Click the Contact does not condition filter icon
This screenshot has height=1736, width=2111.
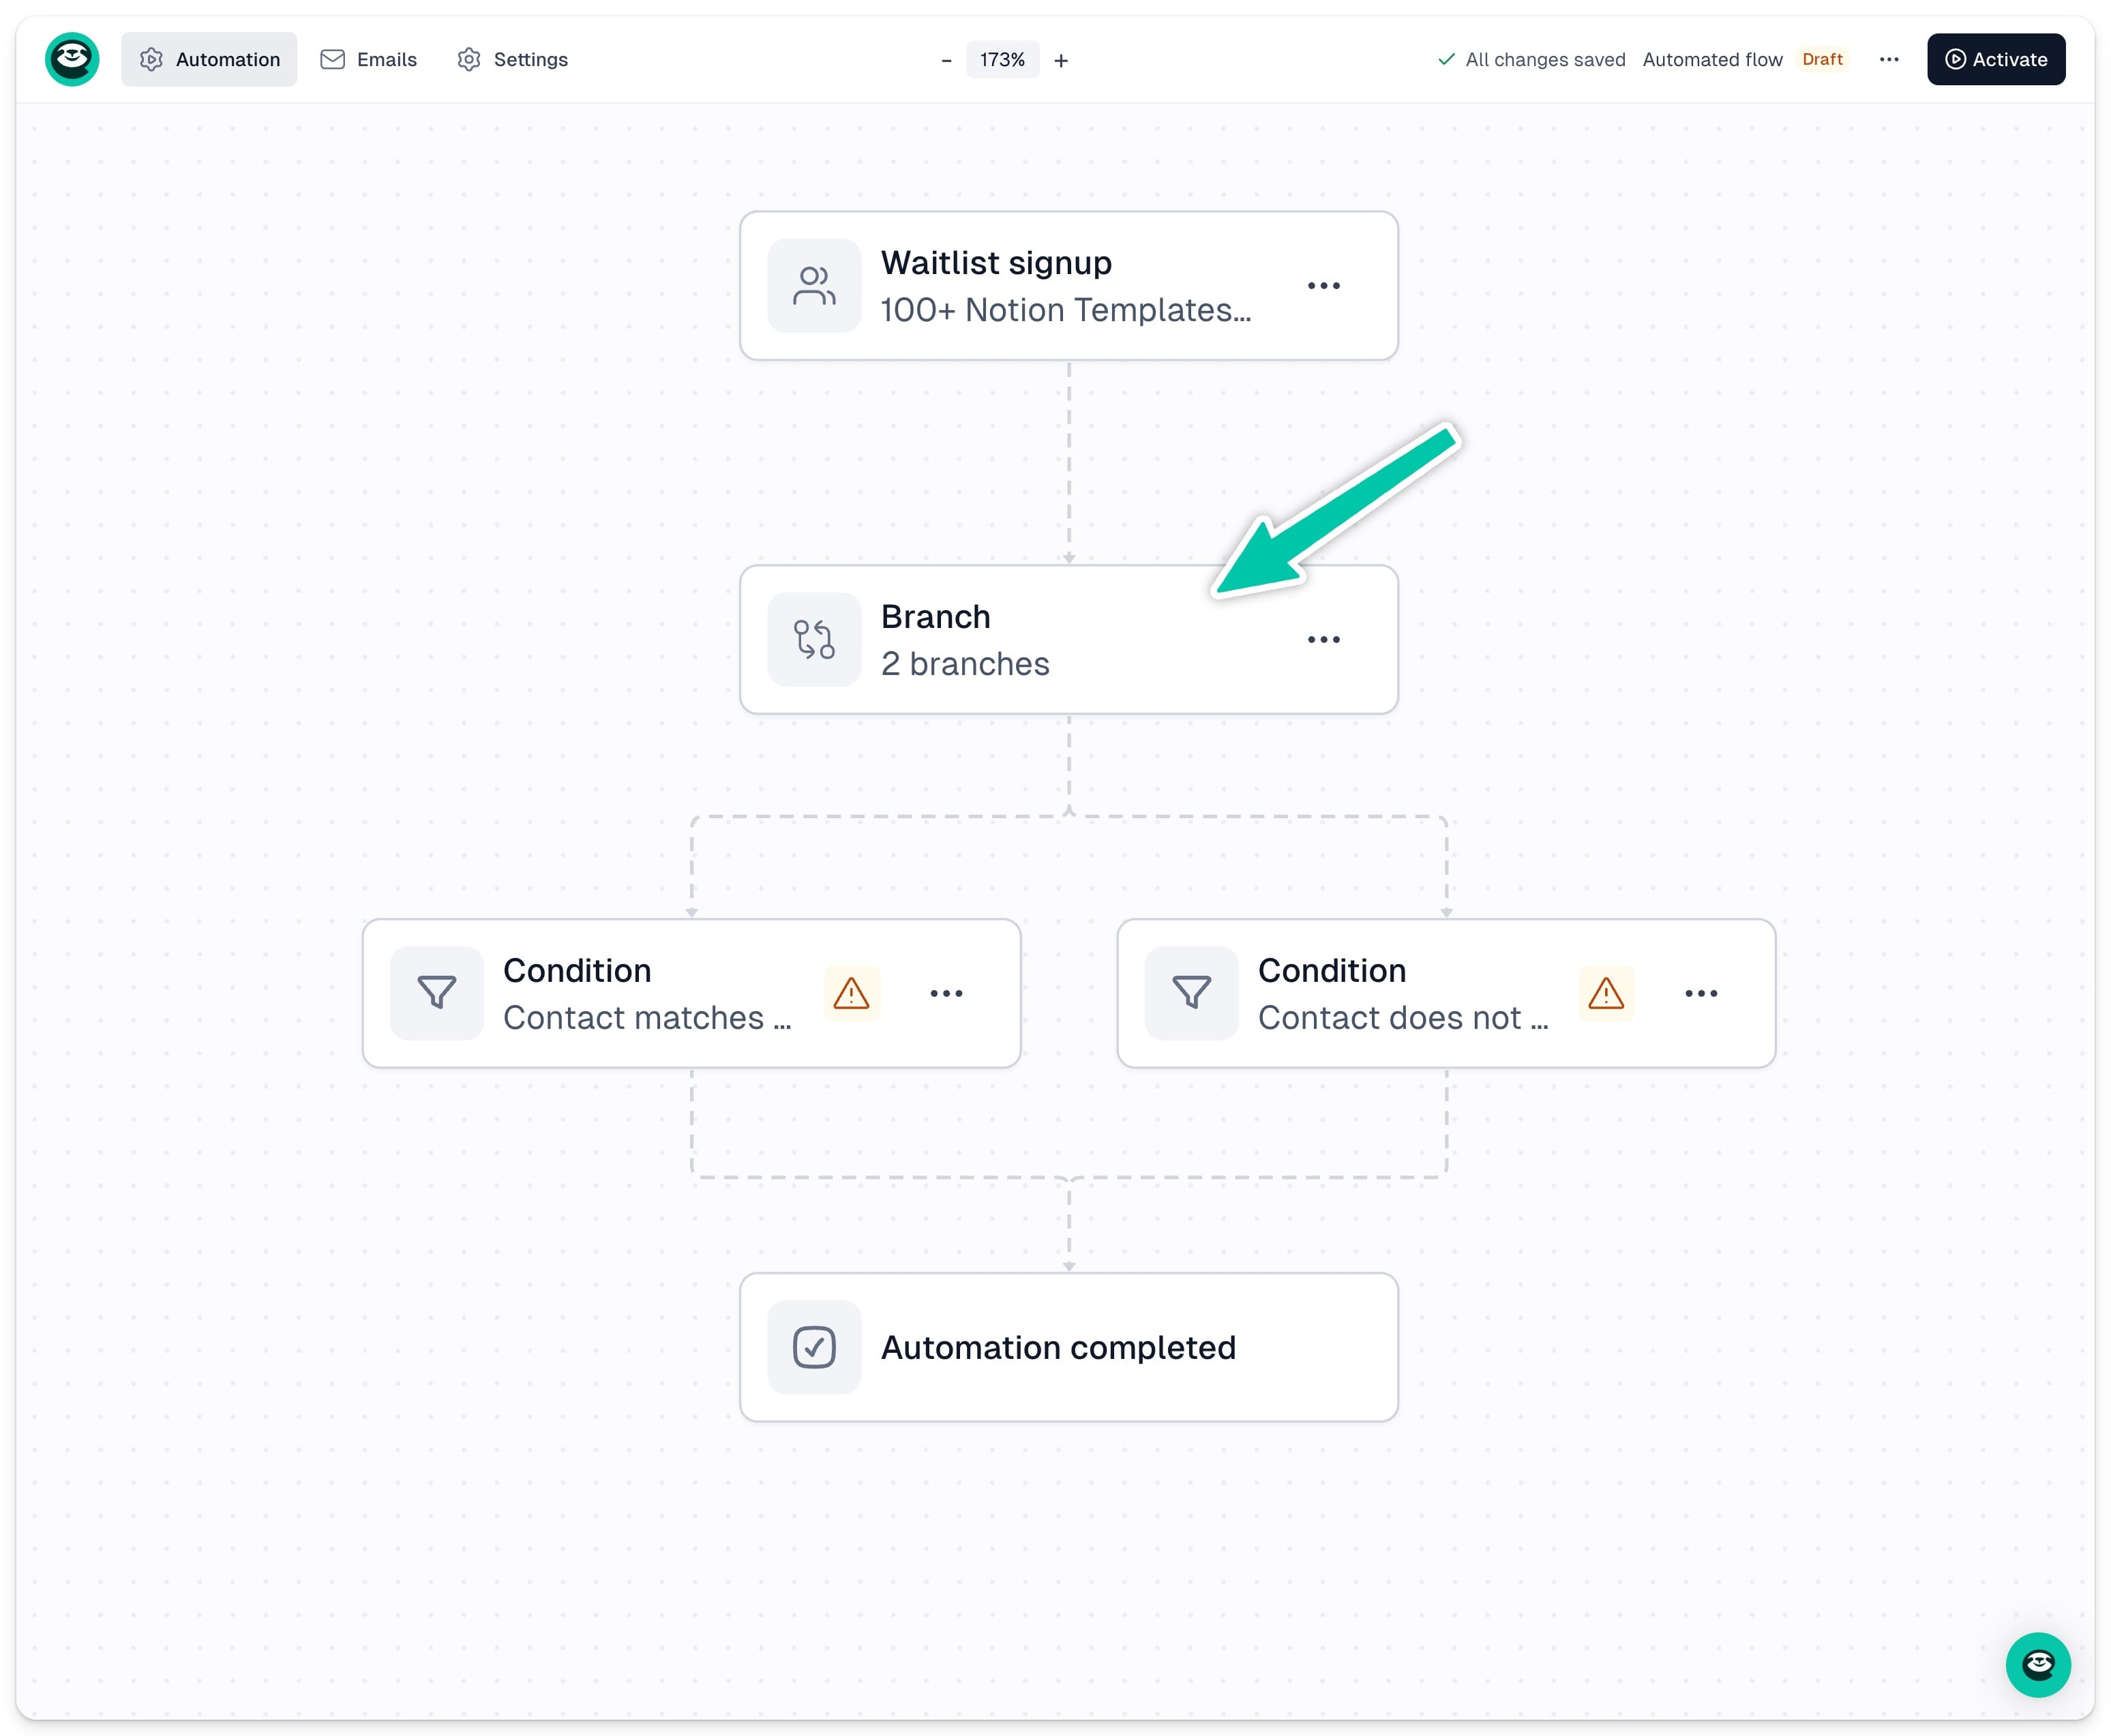[x=1191, y=993]
